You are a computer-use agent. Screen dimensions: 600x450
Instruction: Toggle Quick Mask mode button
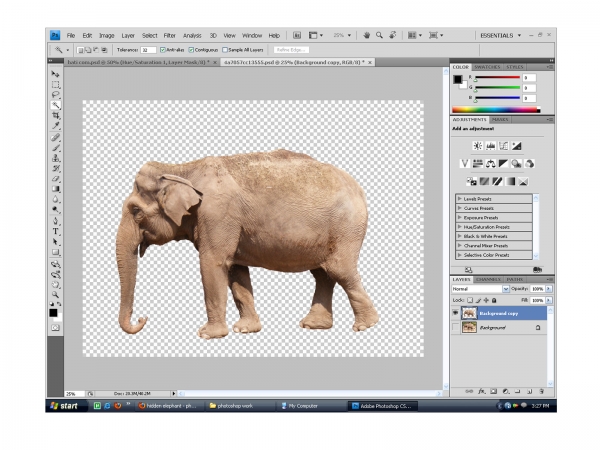(x=55, y=328)
